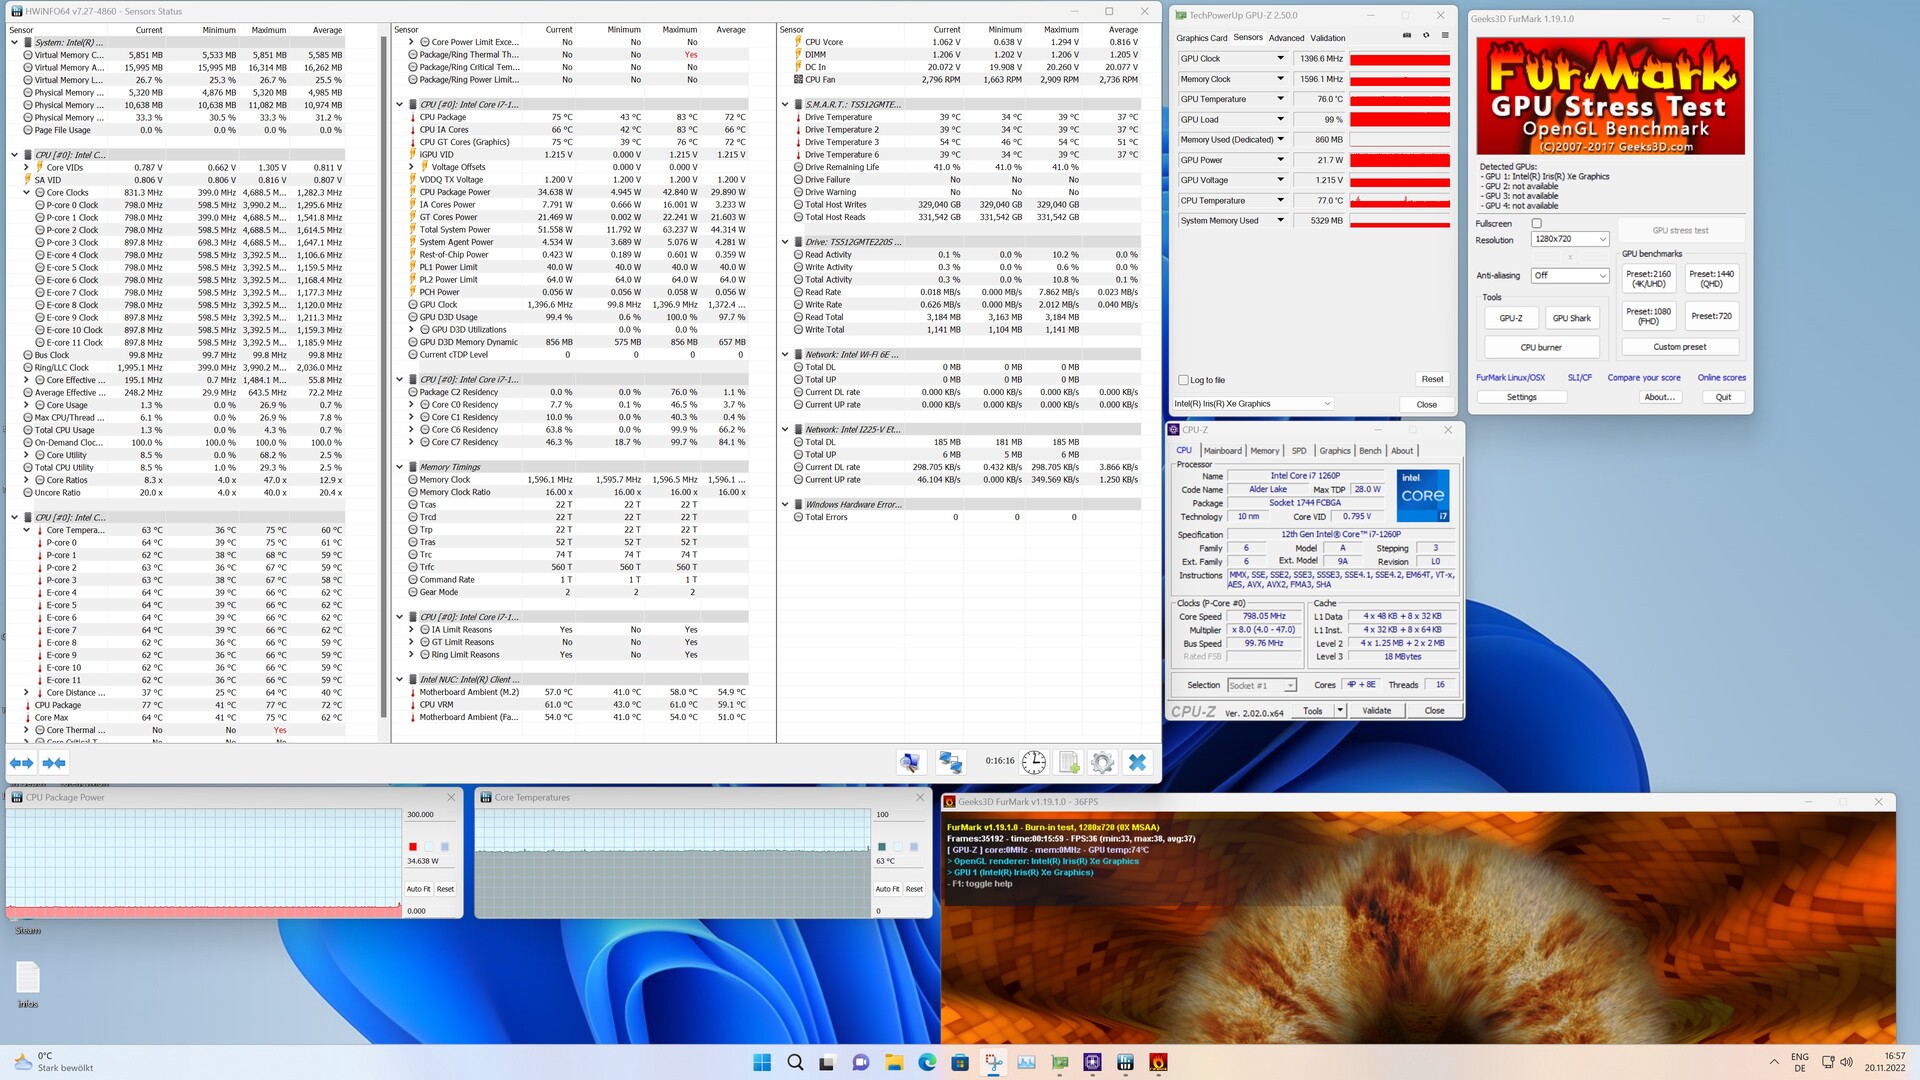Open taskbar Search icon
The height and width of the screenshot is (1080, 1920).
795,1062
